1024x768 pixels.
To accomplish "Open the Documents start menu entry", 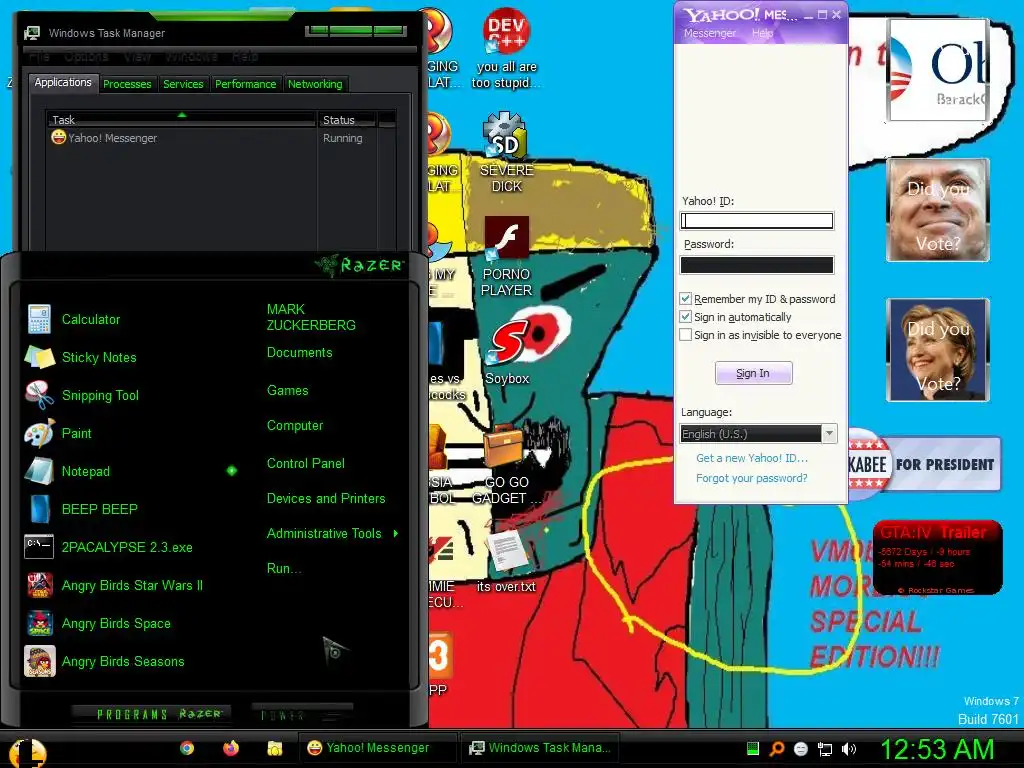I will pyautogui.click(x=300, y=353).
